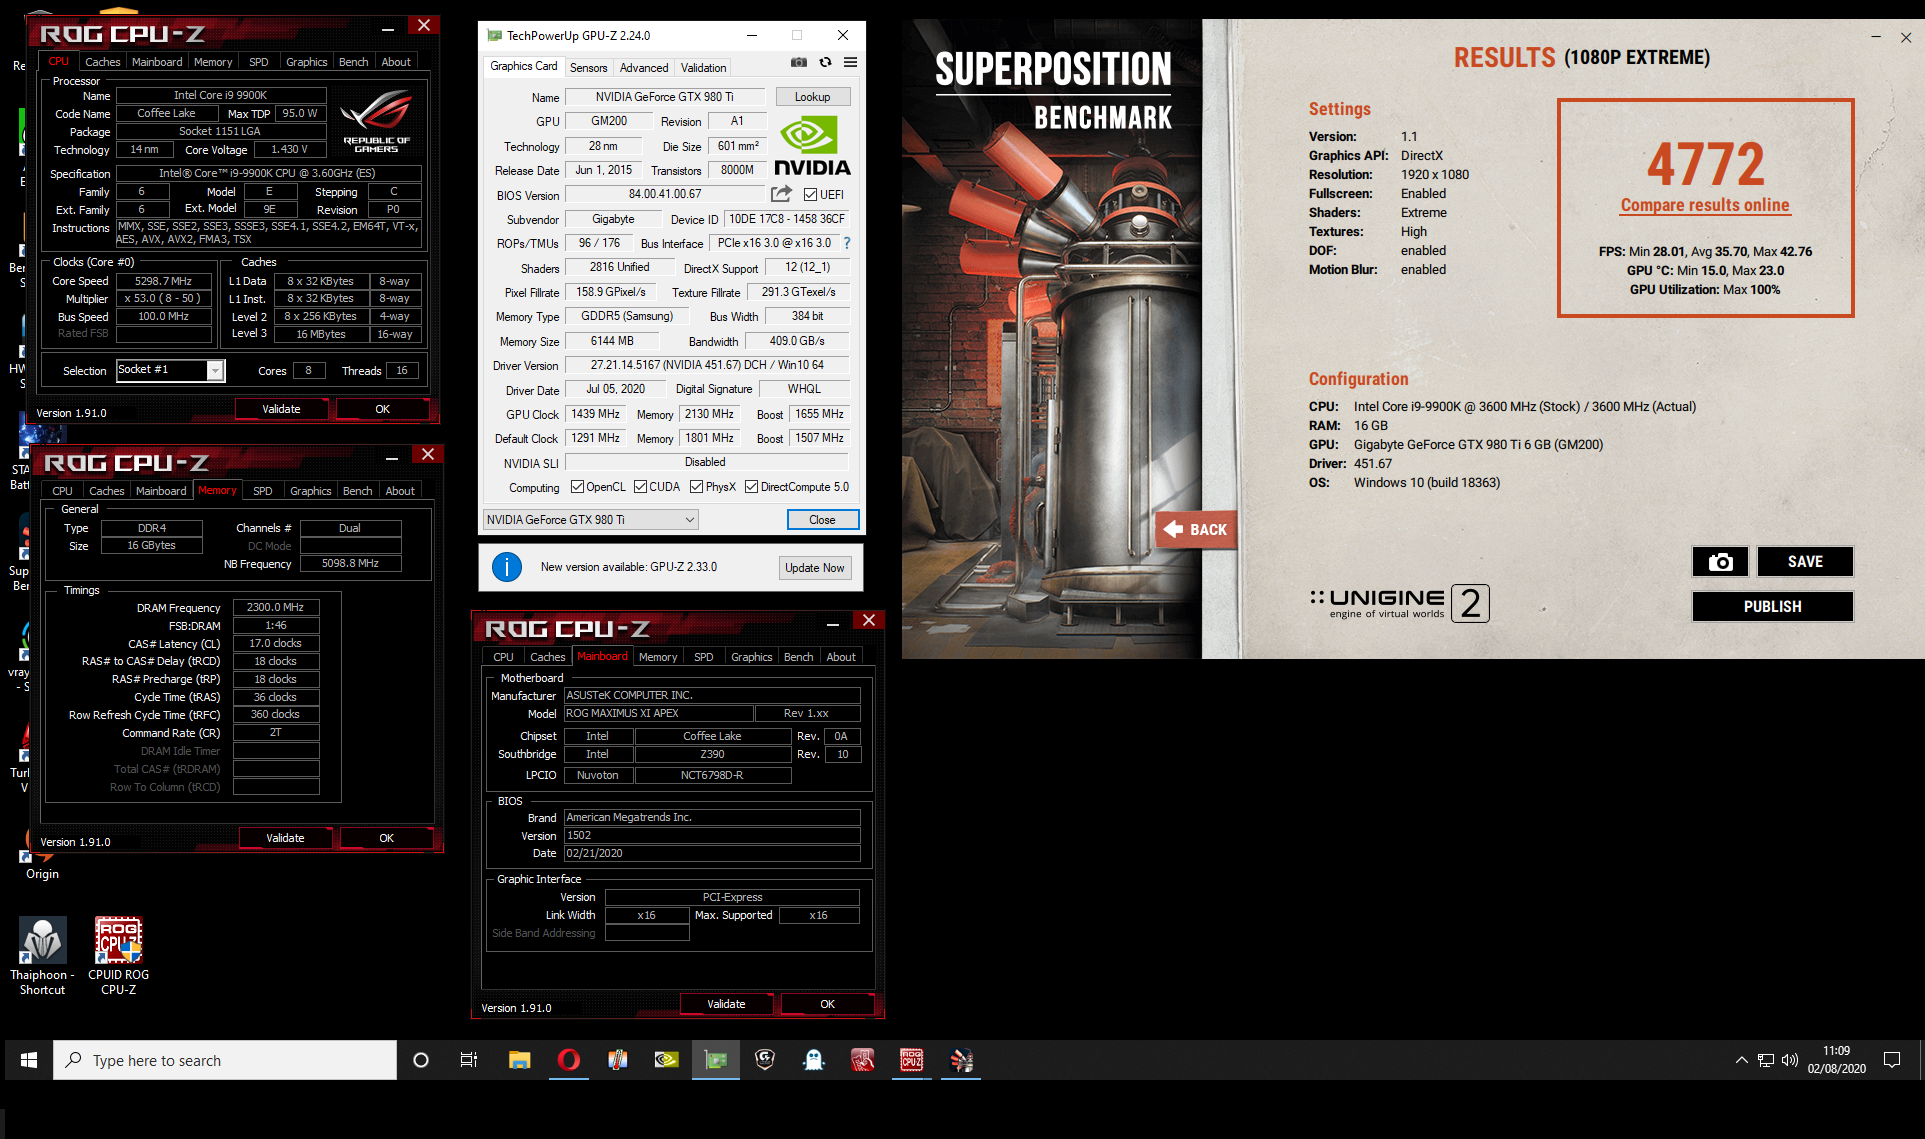Click the Superposition camera screenshot button
This screenshot has height=1139, width=1925.
pos(1720,562)
